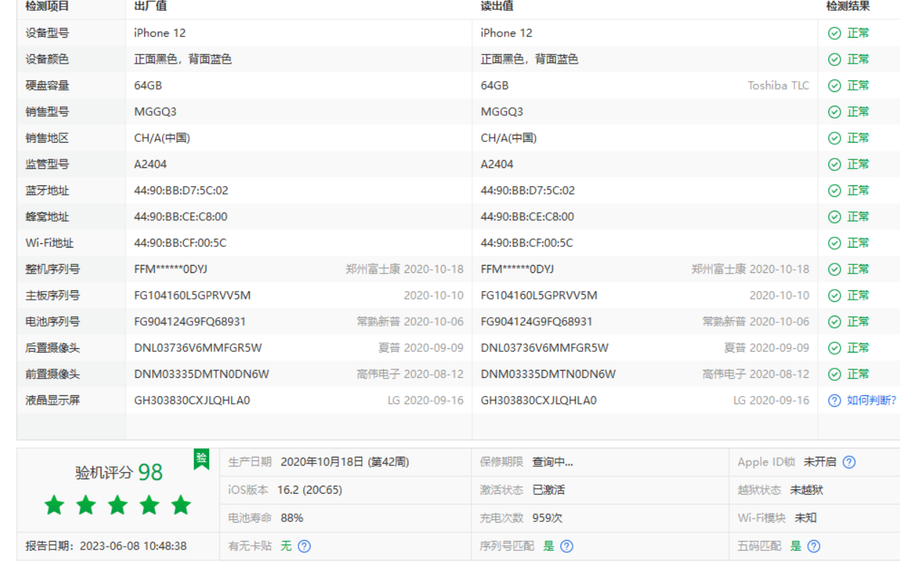Viewport: 900px width, 577px height.
Task: Click the 出厂值 column header
Action: pyautogui.click(x=150, y=6)
